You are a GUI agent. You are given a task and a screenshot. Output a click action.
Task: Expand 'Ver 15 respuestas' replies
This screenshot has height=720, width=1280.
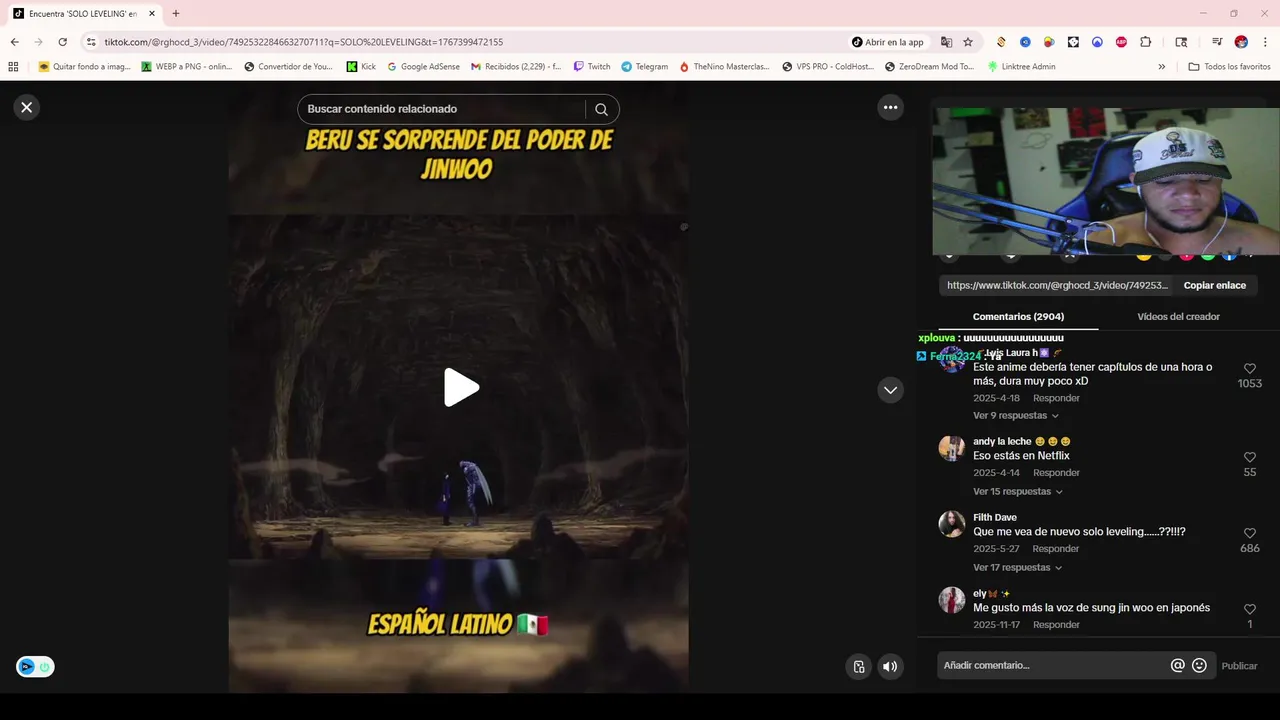(x=1018, y=492)
